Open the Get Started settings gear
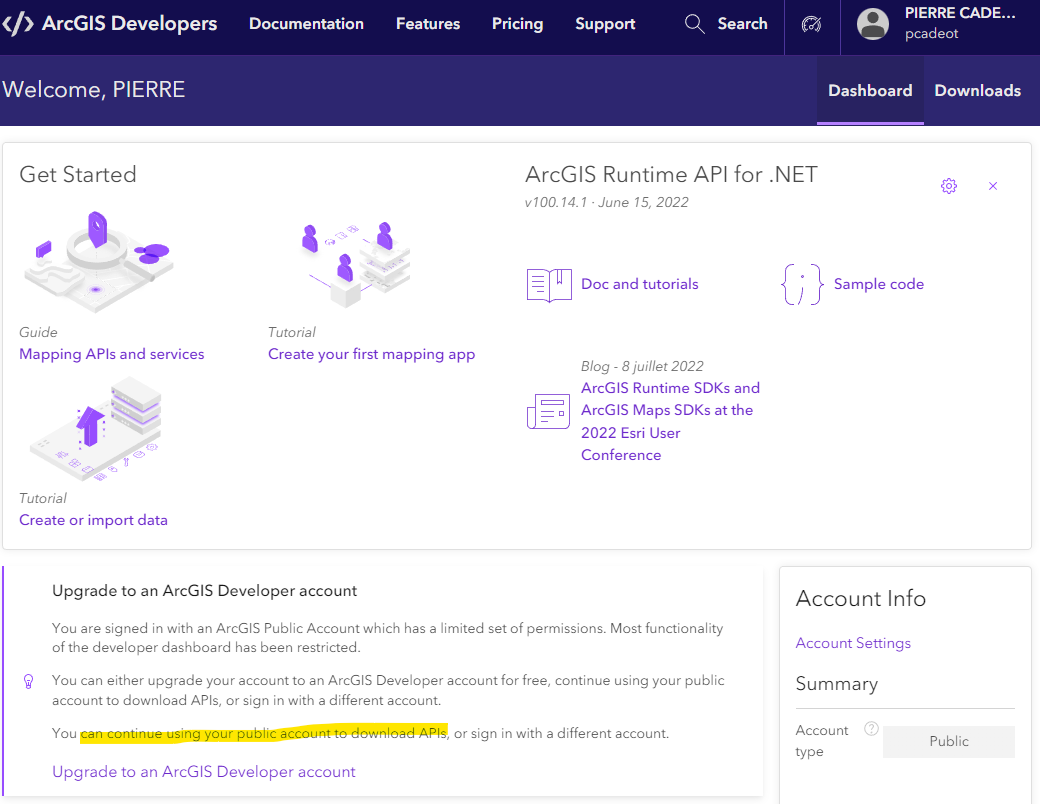 click(948, 186)
